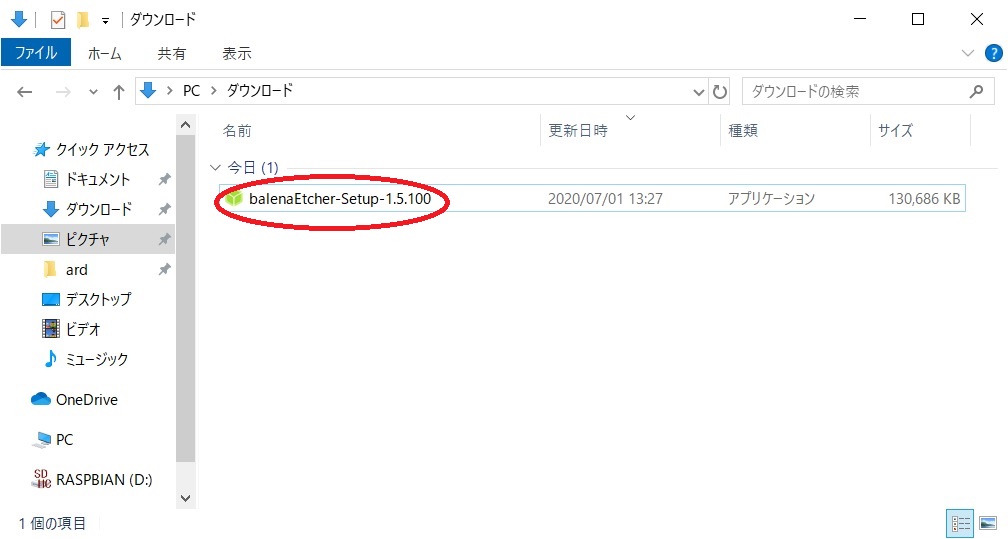
Task: Click the New Folder icon in the title bar
Action: tap(83, 19)
